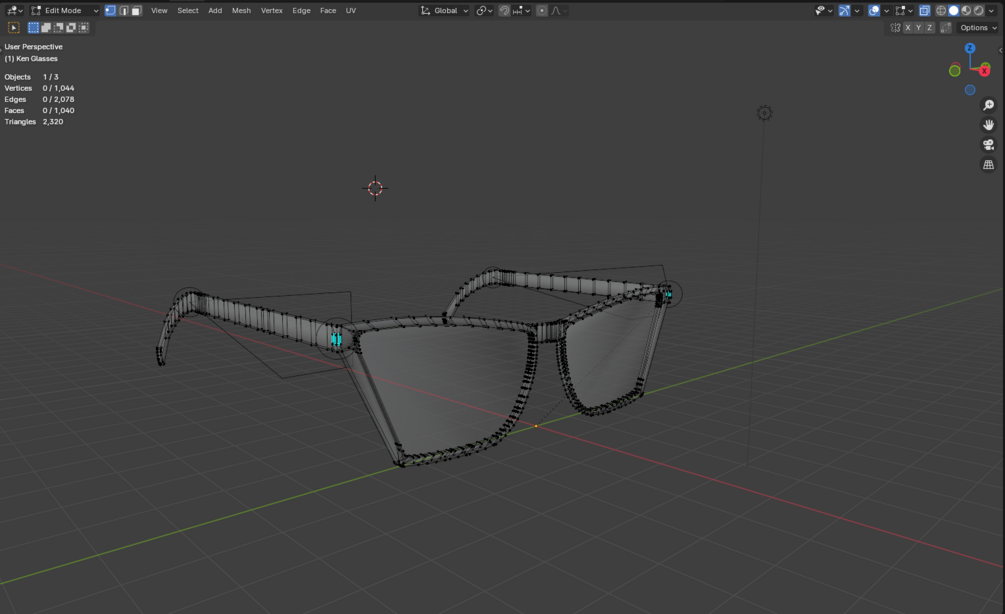Switch to wireframe viewport shading
This screenshot has width=1005, height=614.
941,10
